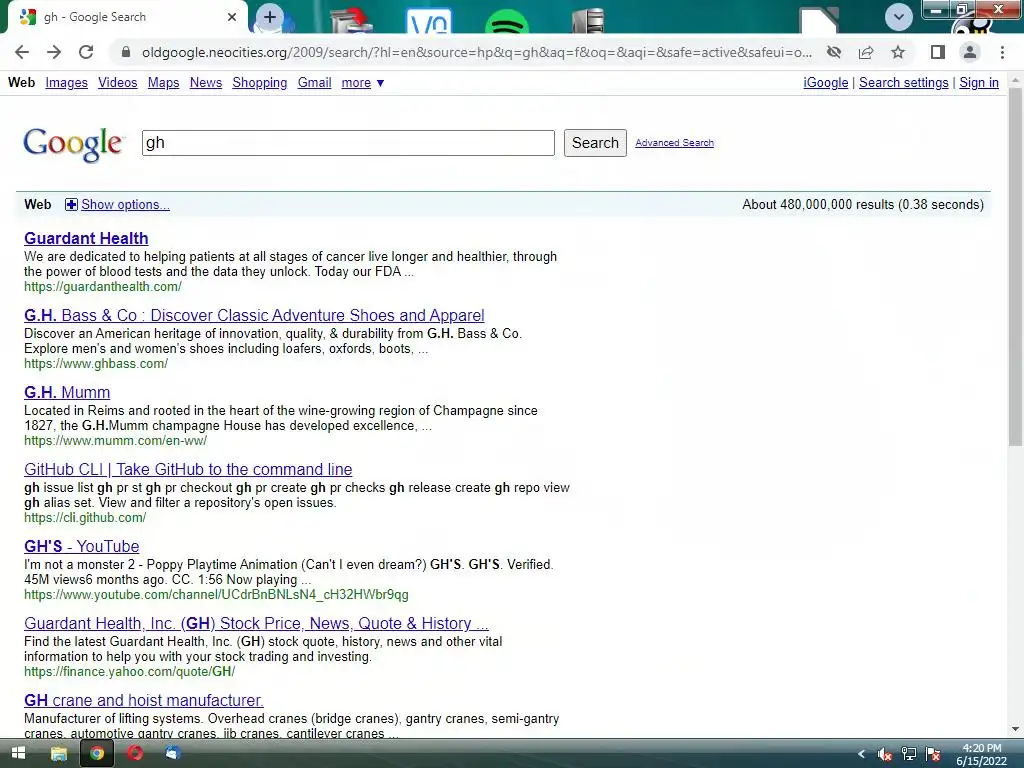Viewport: 1024px width, 768px height.
Task: Click the cli.github.com green URL
Action: (85, 518)
